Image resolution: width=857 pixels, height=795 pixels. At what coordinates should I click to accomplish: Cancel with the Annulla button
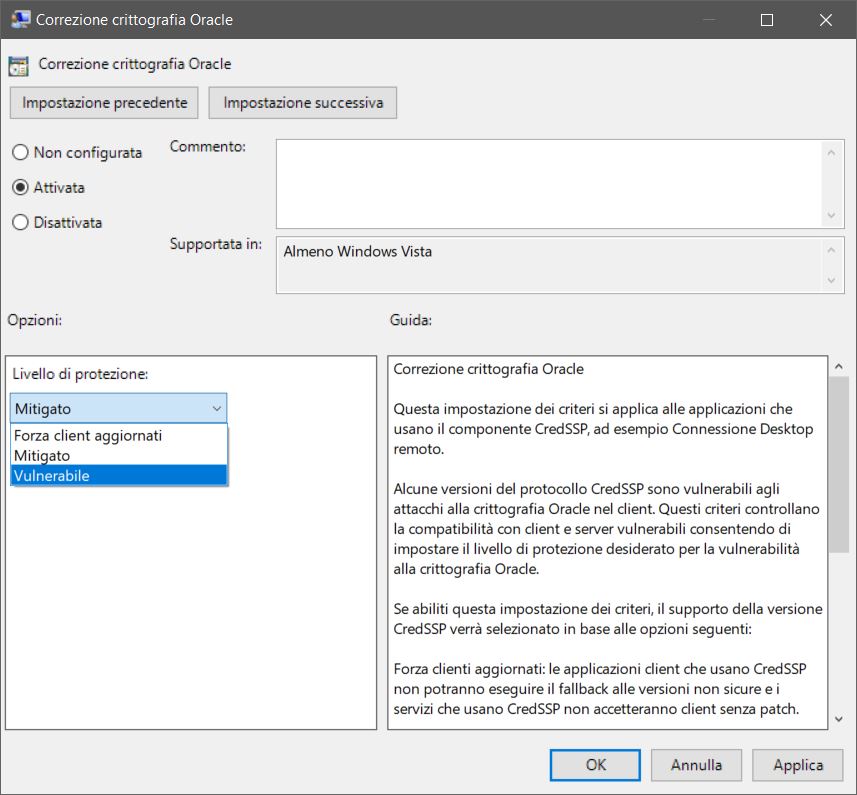click(696, 765)
